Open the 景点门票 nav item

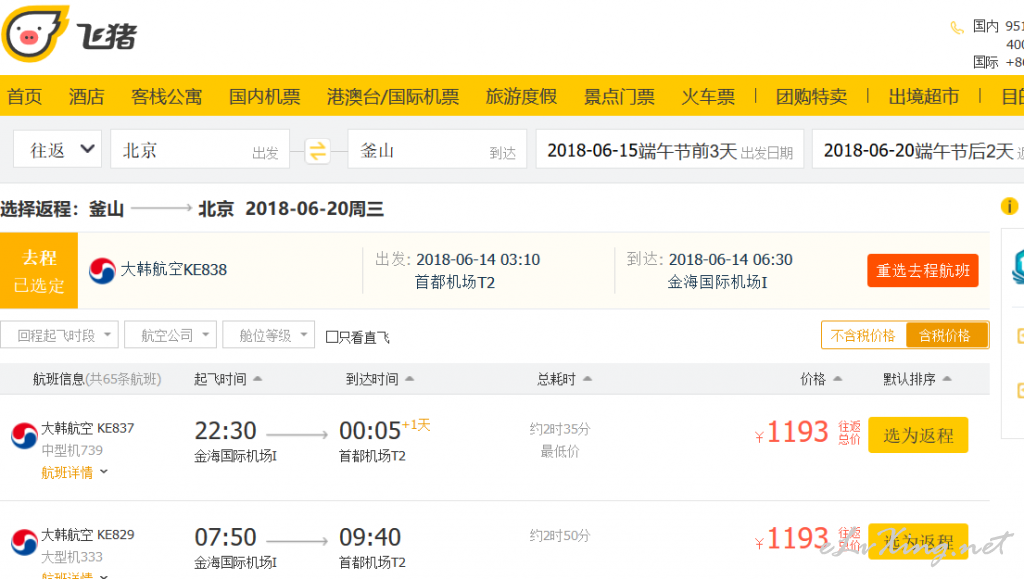click(619, 97)
